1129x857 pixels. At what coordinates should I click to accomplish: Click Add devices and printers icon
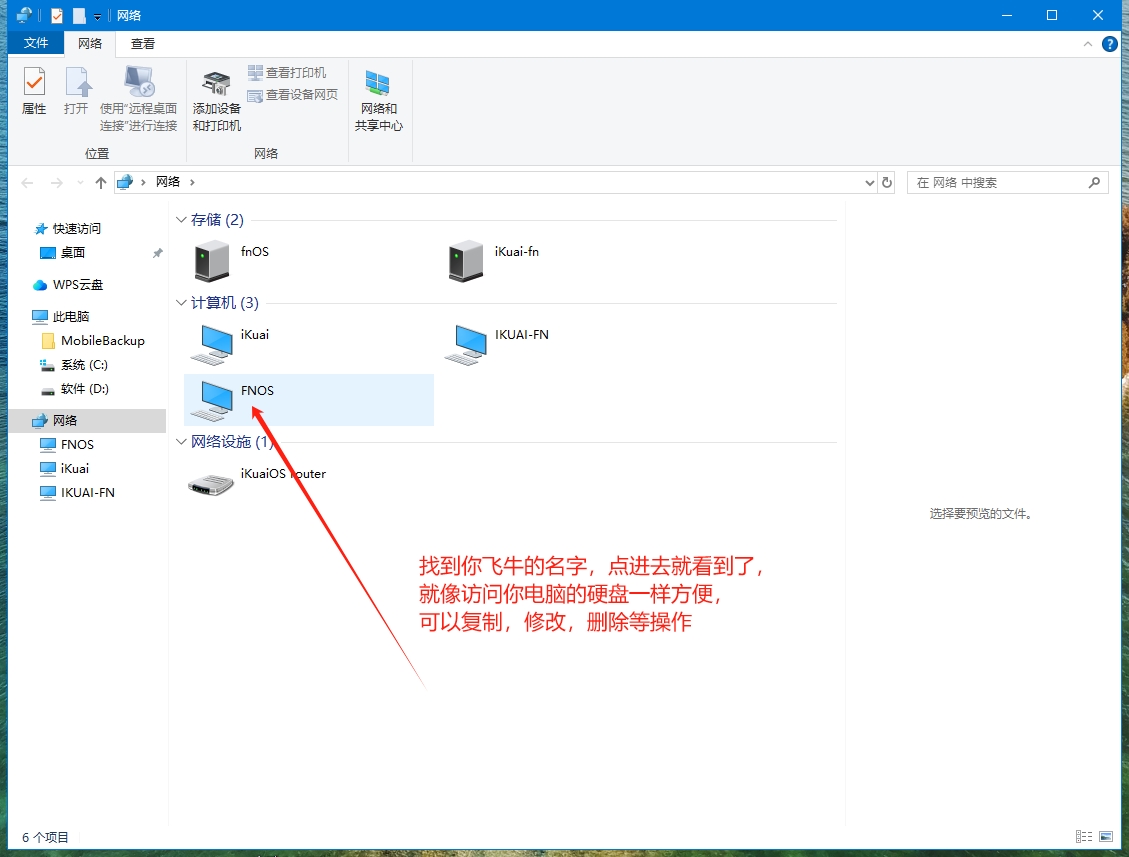217,101
